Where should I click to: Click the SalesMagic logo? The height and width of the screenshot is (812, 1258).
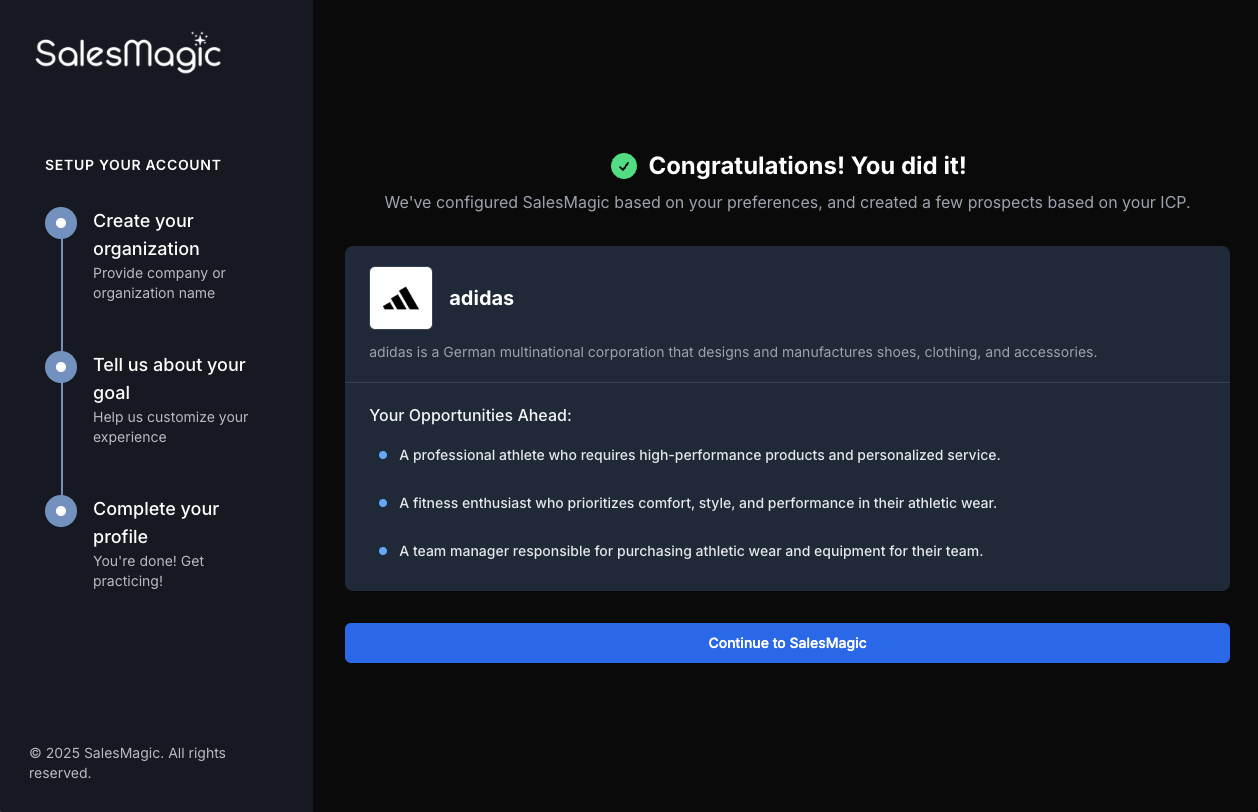click(128, 52)
